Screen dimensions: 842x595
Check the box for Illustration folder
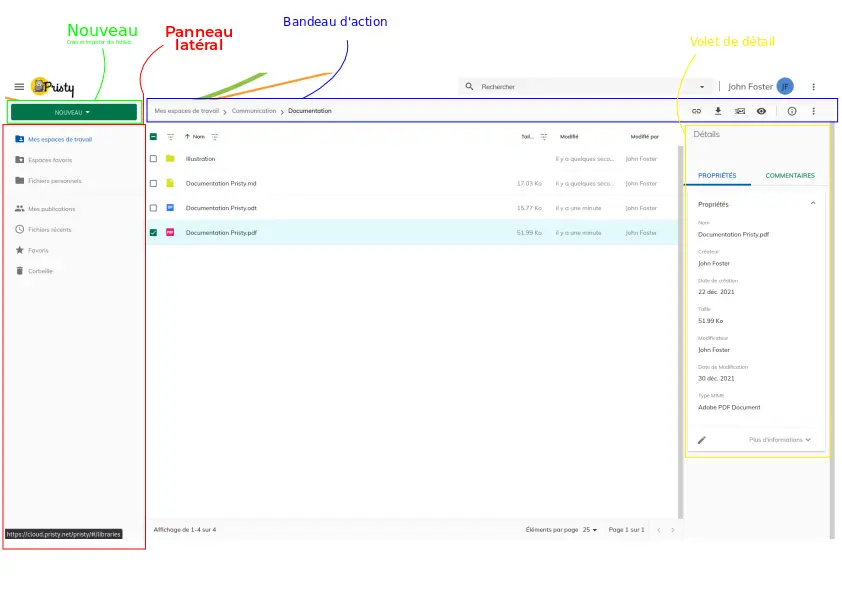coord(153,159)
